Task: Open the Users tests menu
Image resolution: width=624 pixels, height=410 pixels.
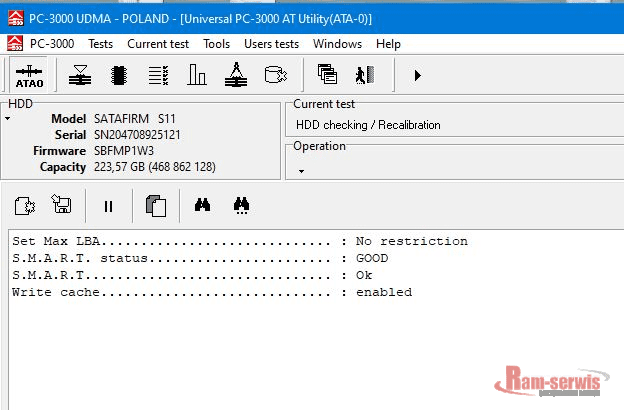Action: click(271, 44)
